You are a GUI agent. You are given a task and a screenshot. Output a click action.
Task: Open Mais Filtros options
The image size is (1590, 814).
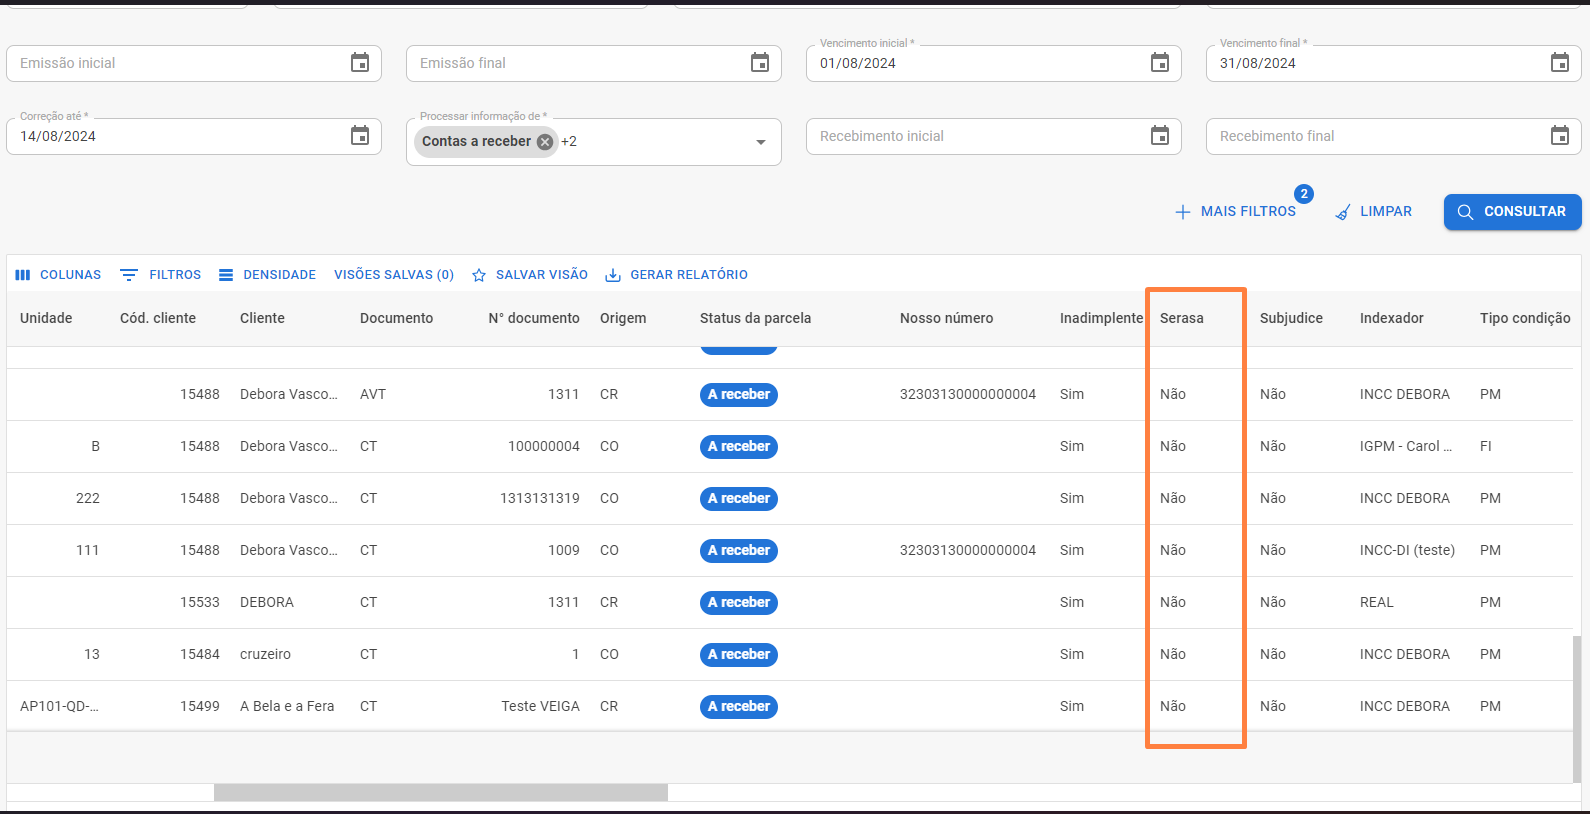point(1235,212)
